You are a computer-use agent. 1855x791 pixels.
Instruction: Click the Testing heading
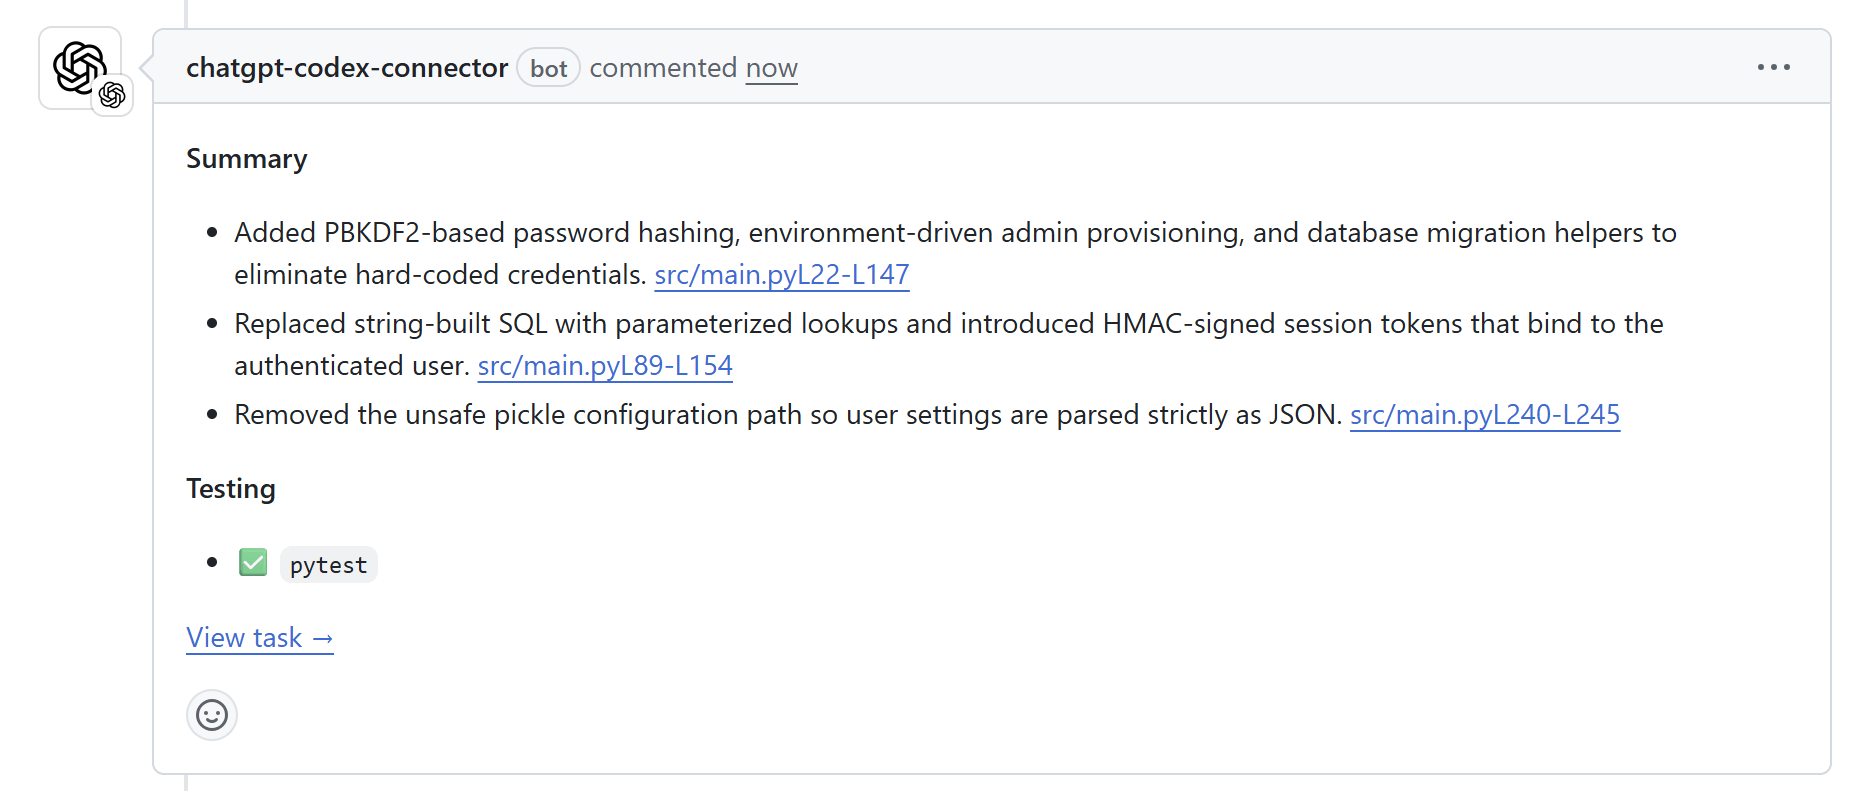pyautogui.click(x=230, y=489)
